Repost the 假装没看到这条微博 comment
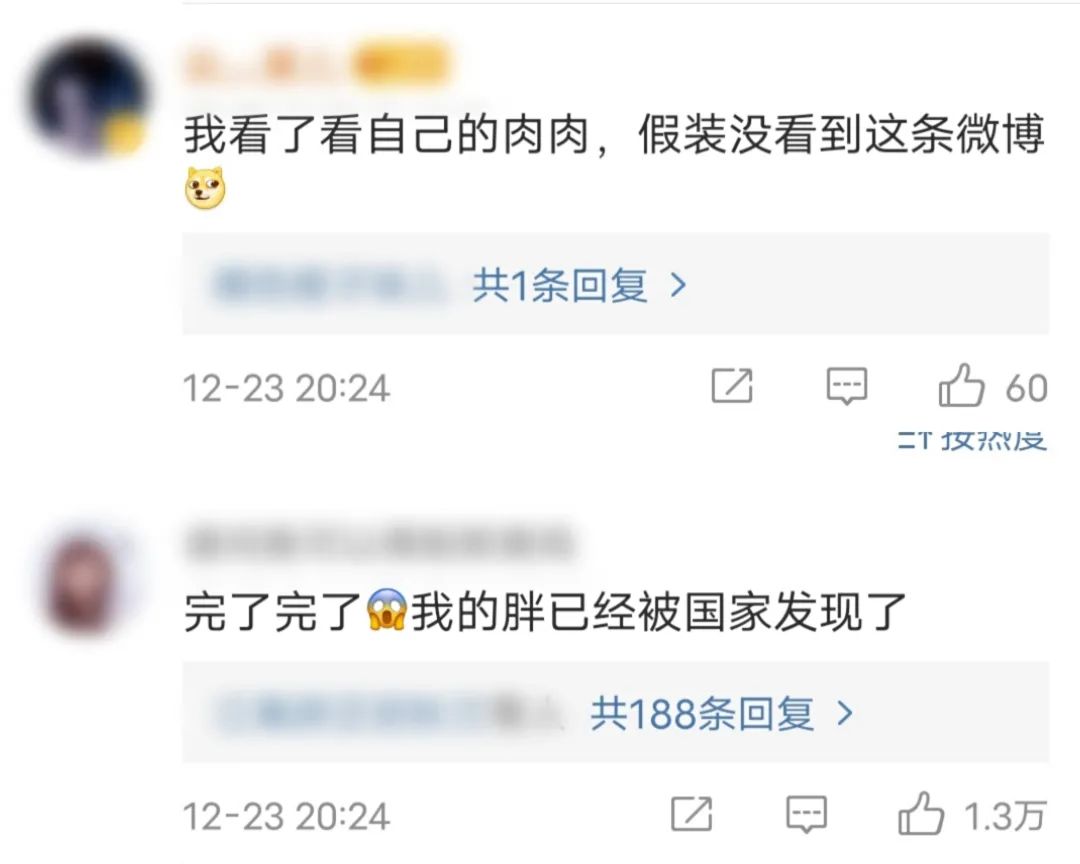The height and width of the screenshot is (864, 1080). pos(731,386)
